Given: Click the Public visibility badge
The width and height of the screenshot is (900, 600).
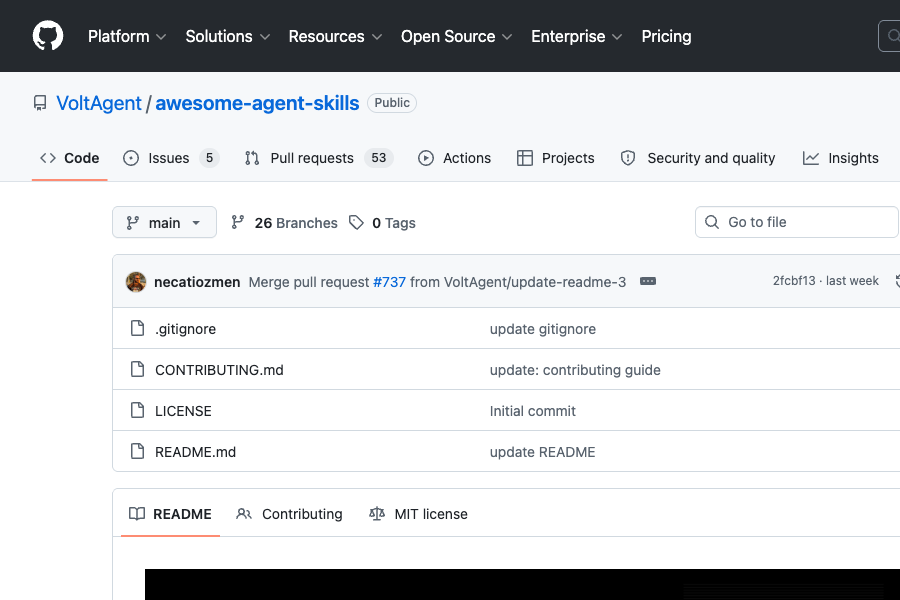Looking at the screenshot, I should (392, 103).
